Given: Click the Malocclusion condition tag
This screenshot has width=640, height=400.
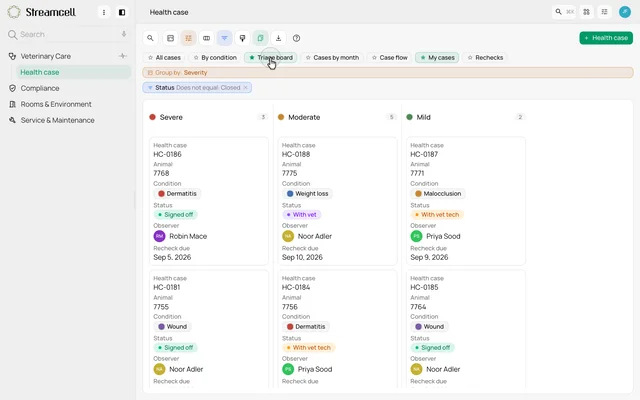Looking at the screenshot, I should (438, 193).
